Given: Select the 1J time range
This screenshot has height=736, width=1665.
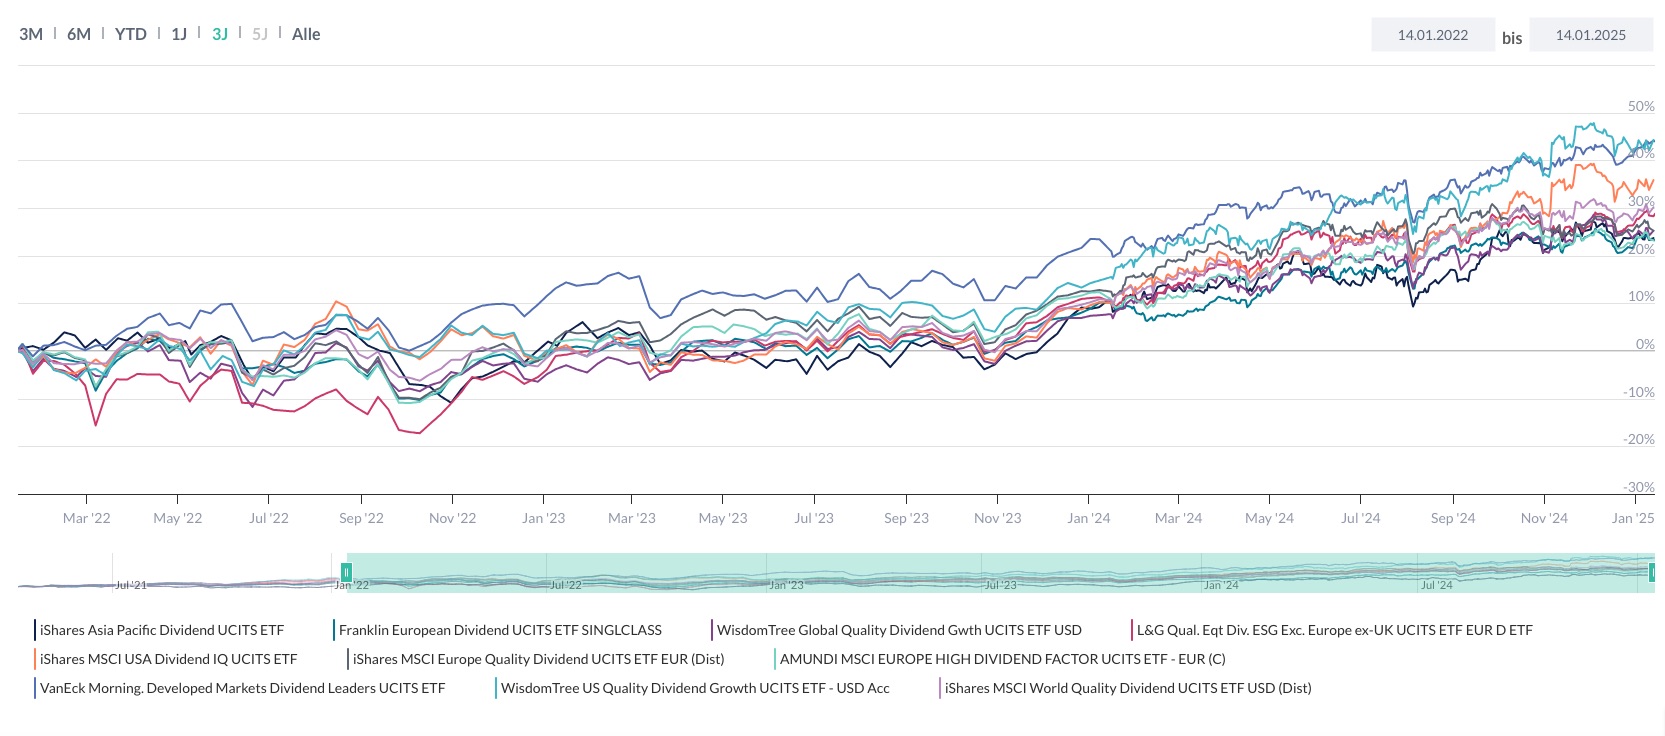Looking at the screenshot, I should [x=179, y=33].
